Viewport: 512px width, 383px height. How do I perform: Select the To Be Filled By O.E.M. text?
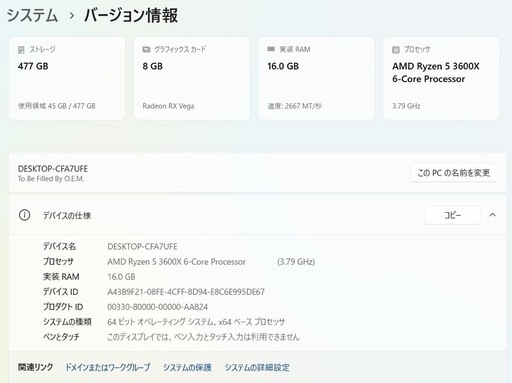pyautogui.click(x=51, y=179)
